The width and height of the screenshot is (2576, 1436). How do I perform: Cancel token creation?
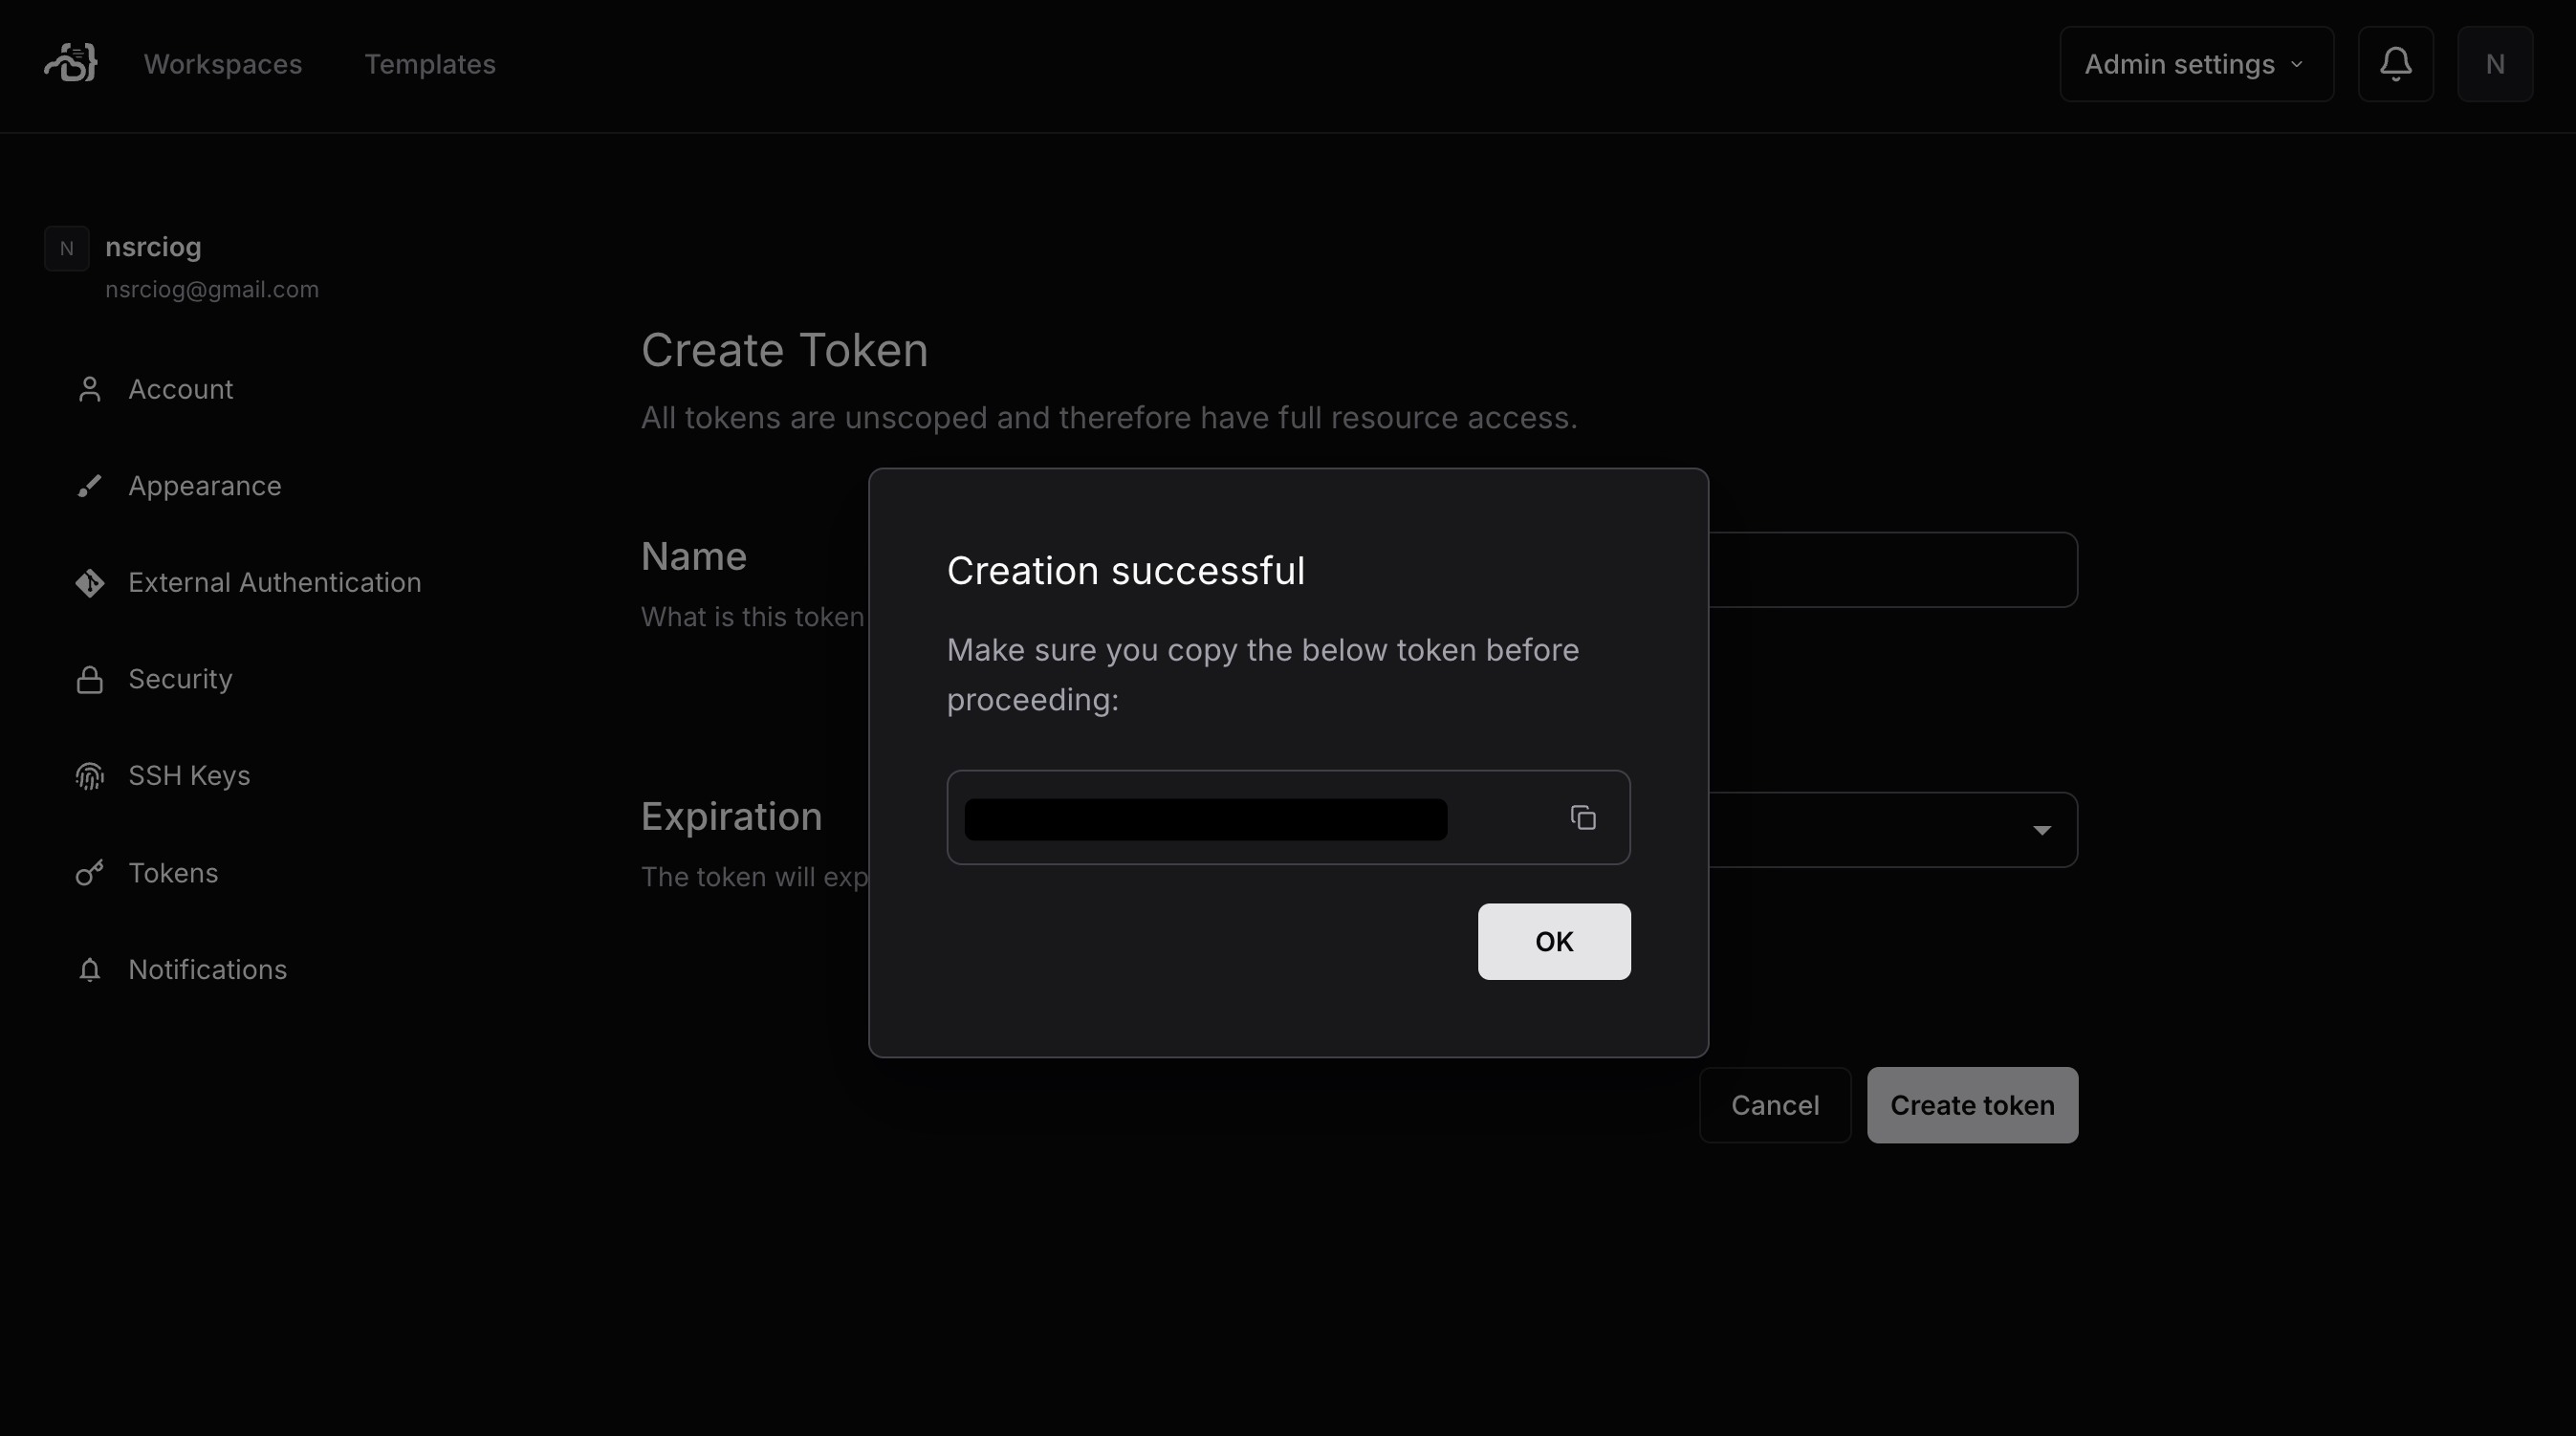(1774, 1104)
